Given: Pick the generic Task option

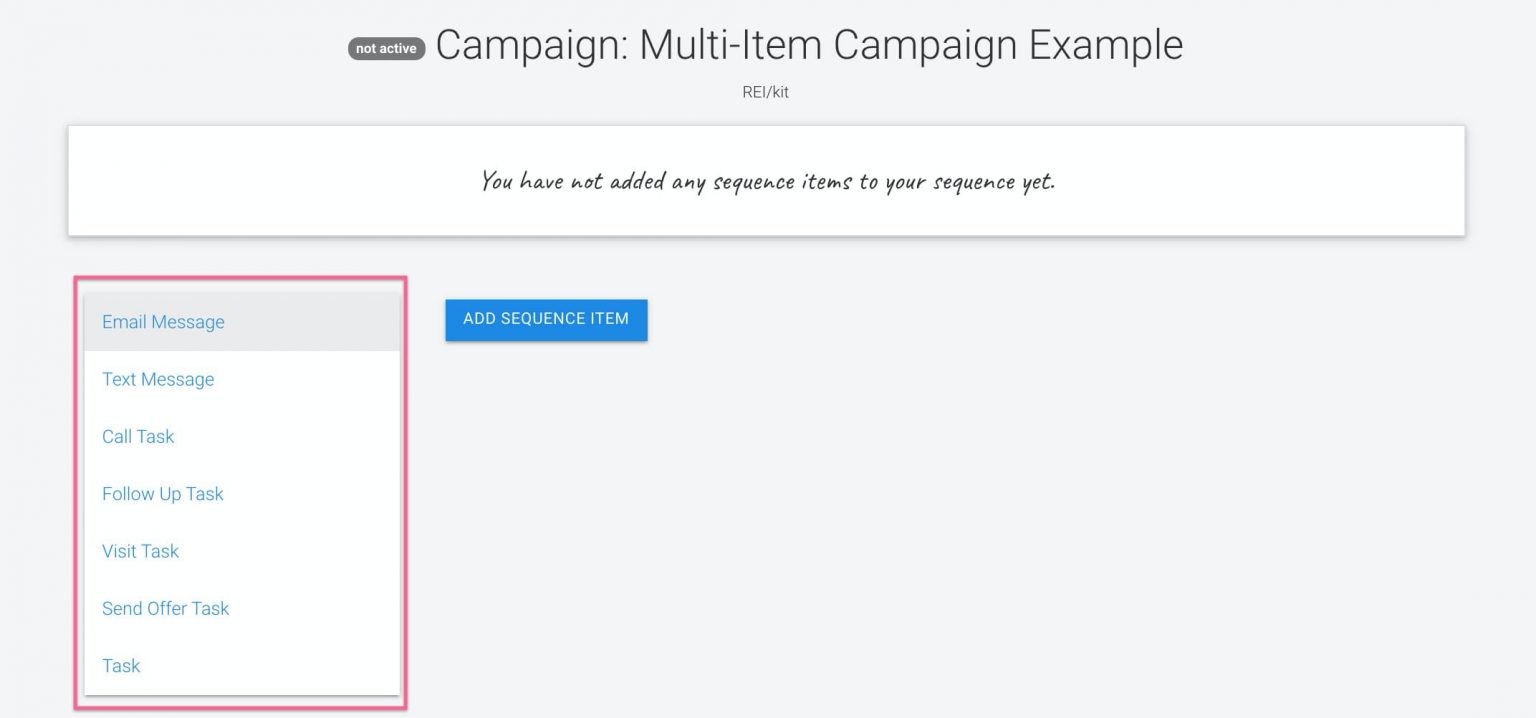Looking at the screenshot, I should (120, 665).
